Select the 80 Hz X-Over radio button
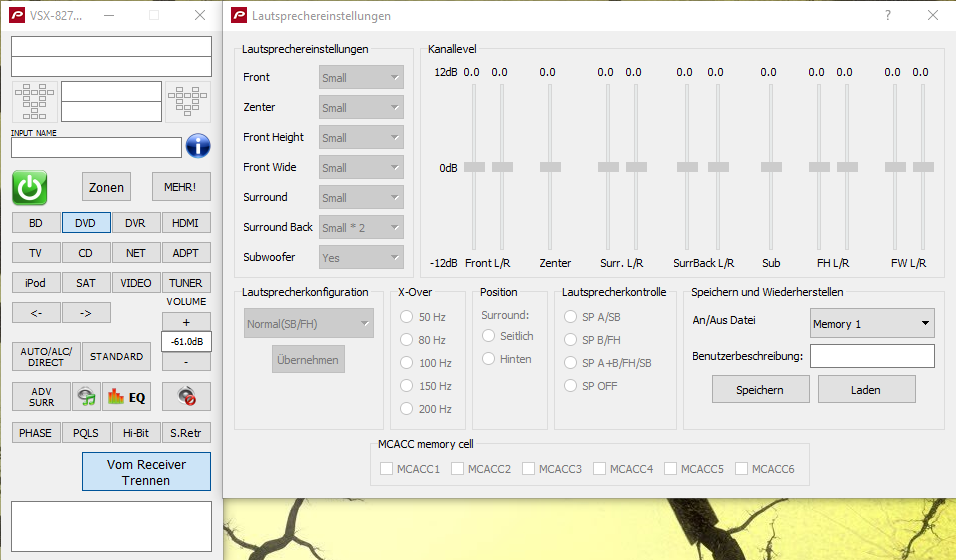Screen dimensions: 956x560 [x=407, y=340]
